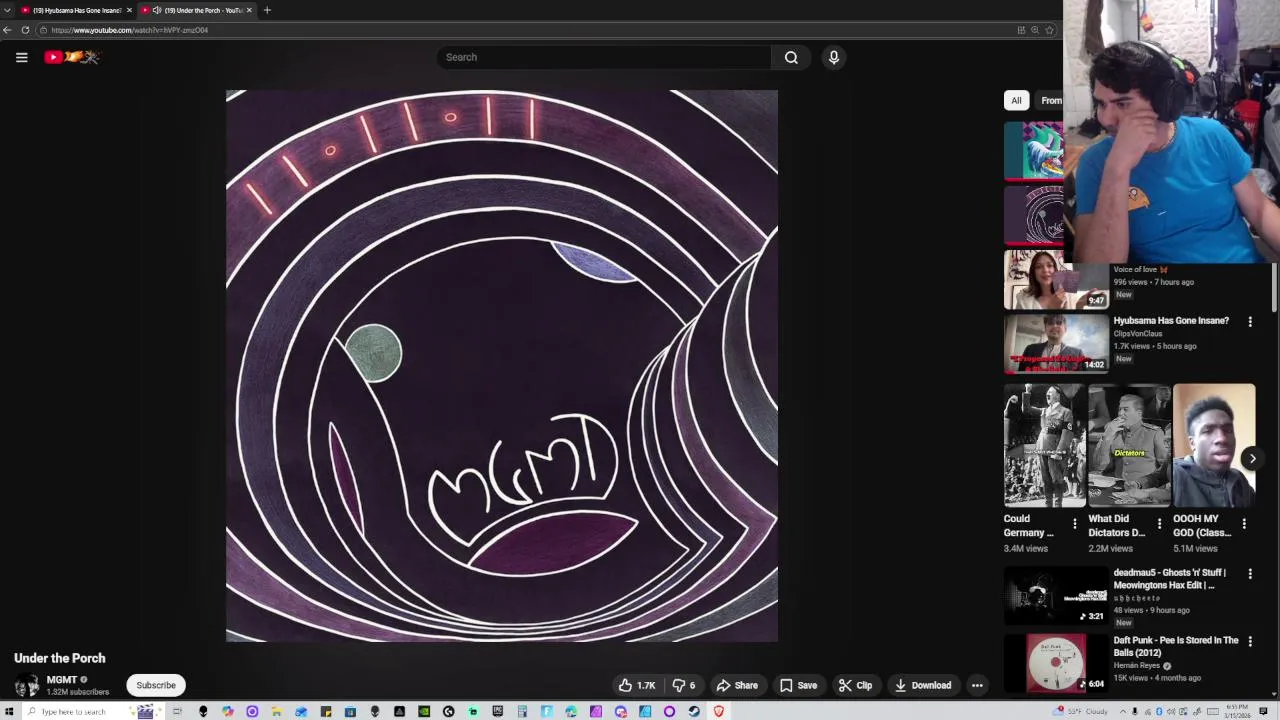The height and width of the screenshot is (720, 1280).
Task: Download the video
Action: 923,685
